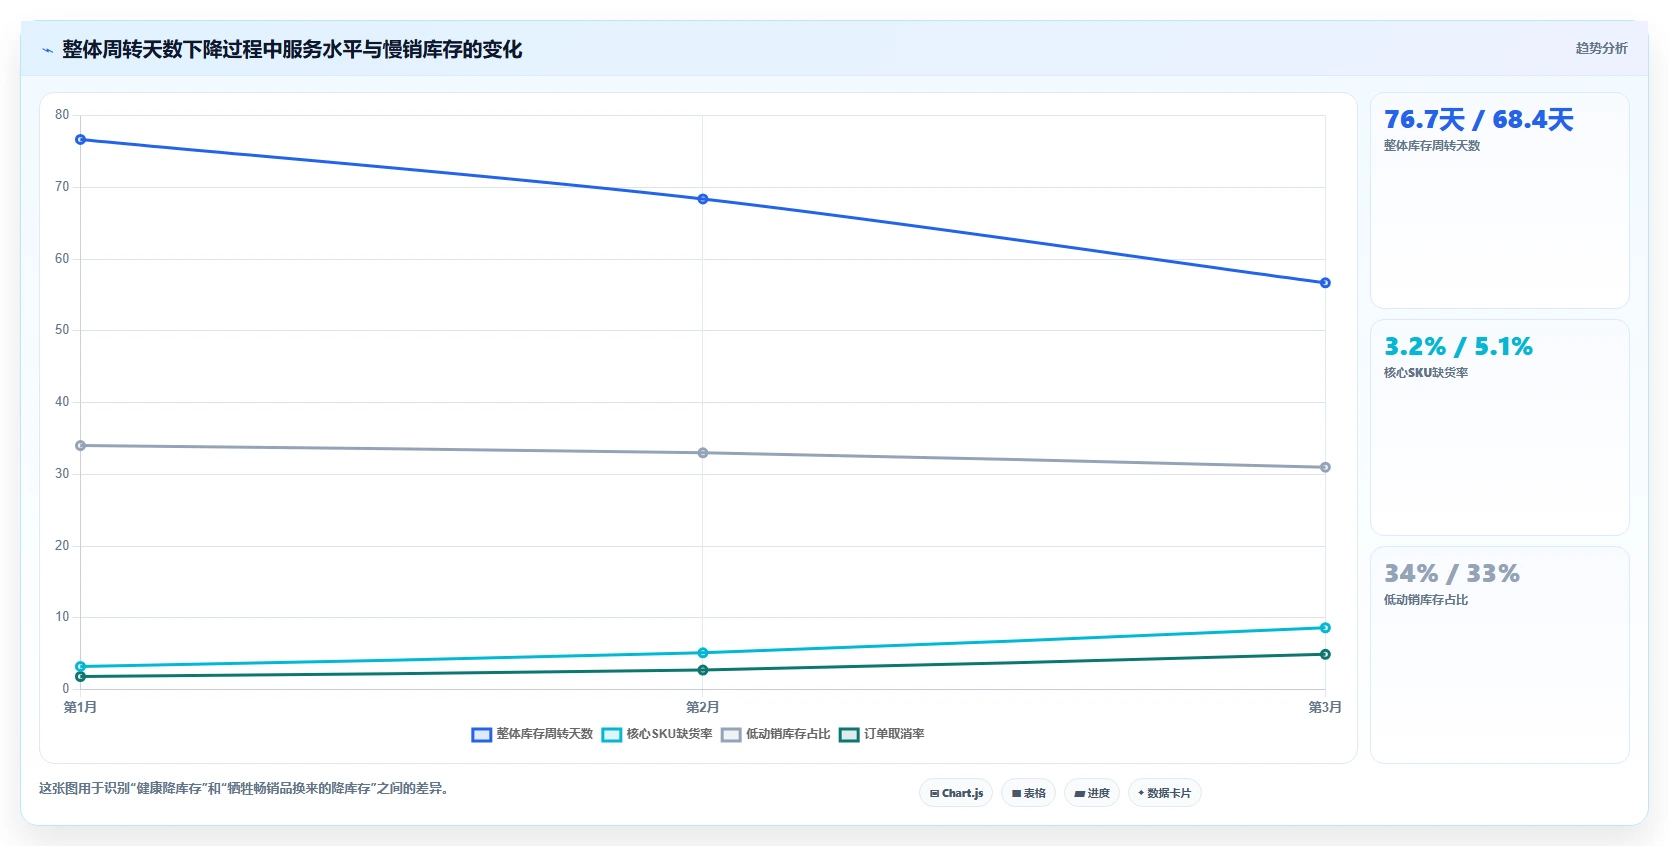Click the 核心SKU缺货率 card caption
The image size is (1669, 846).
[1426, 373]
